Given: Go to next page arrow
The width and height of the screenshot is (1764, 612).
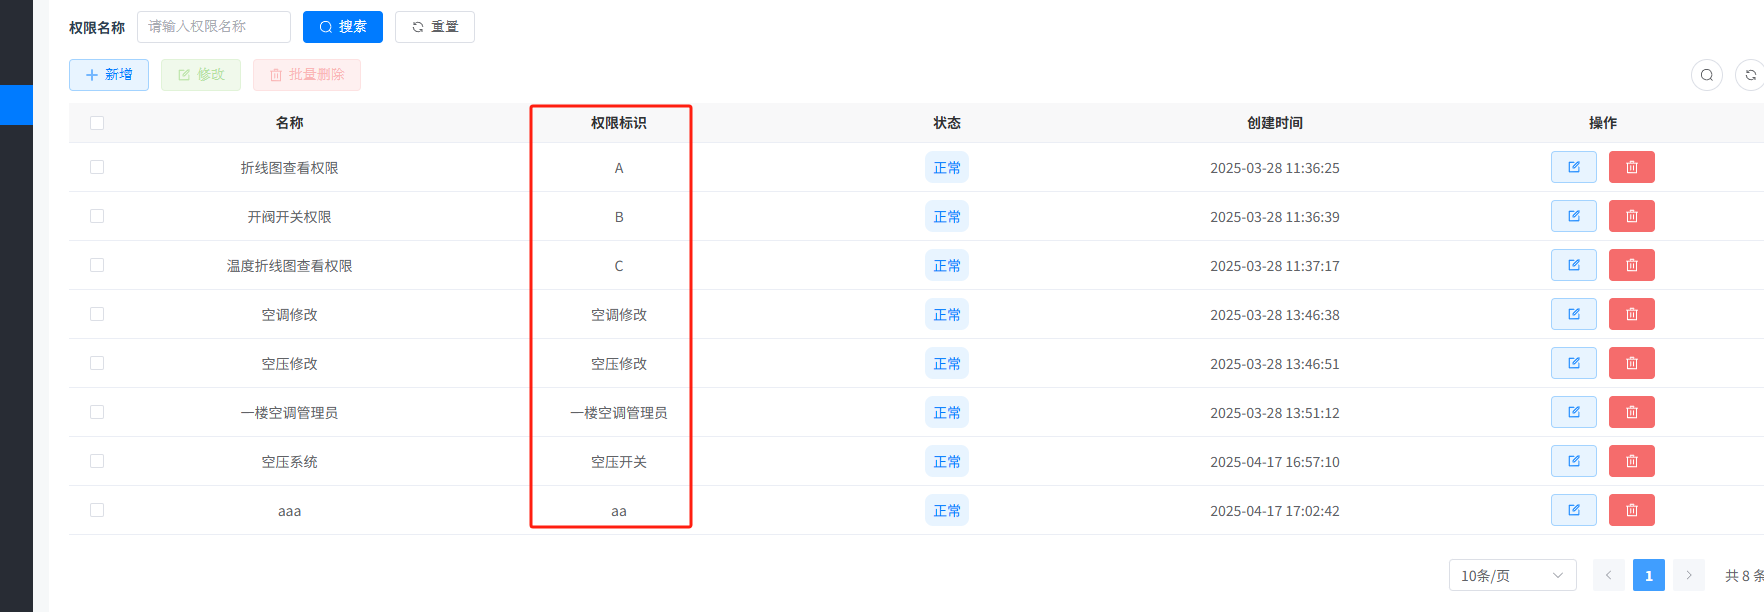Looking at the screenshot, I should (x=1688, y=575).
